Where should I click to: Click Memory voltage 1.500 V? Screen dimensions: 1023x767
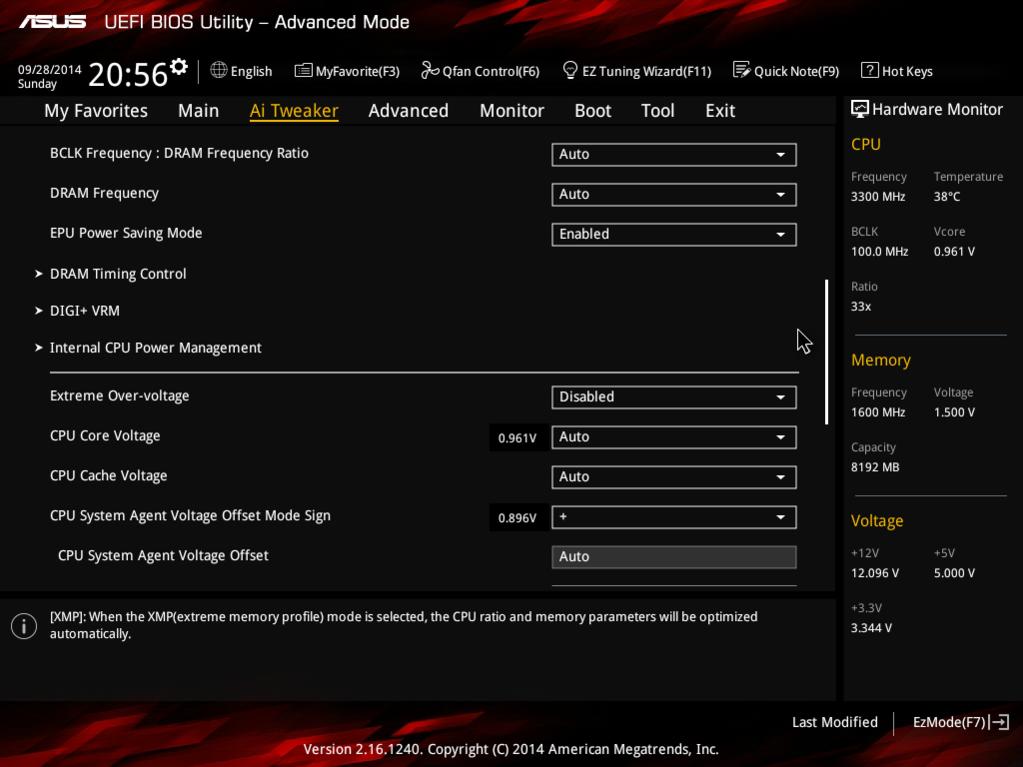pyautogui.click(x=954, y=412)
